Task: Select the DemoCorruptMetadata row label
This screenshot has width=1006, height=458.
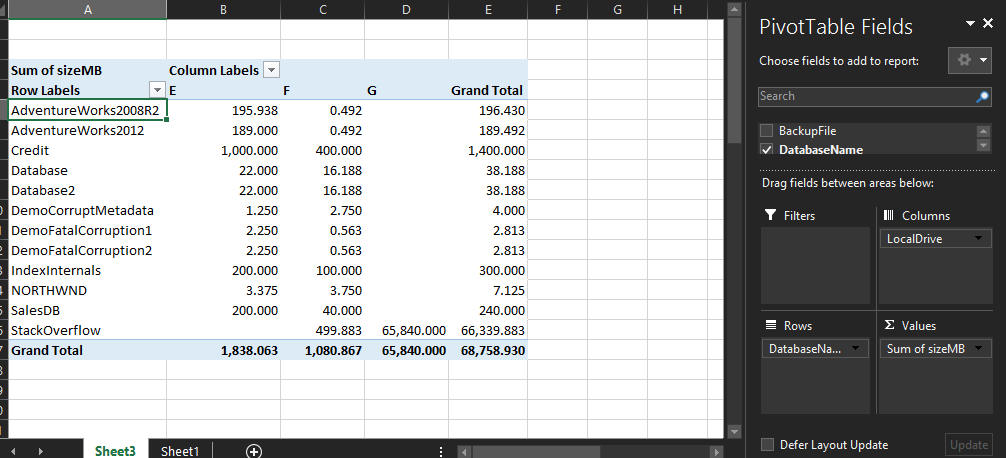Action: (x=87, y=210)
